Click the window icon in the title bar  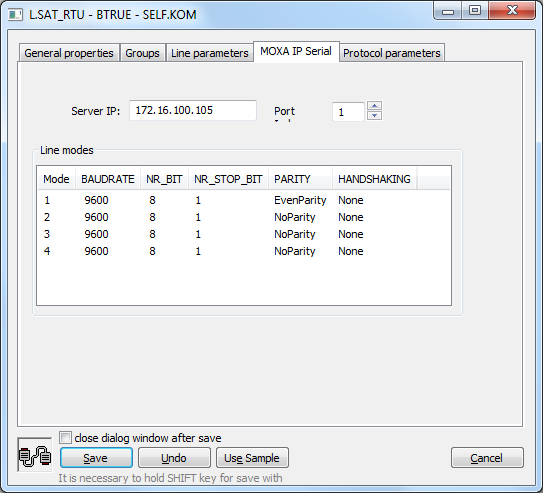pyautogui.click(x=15, y=15)
